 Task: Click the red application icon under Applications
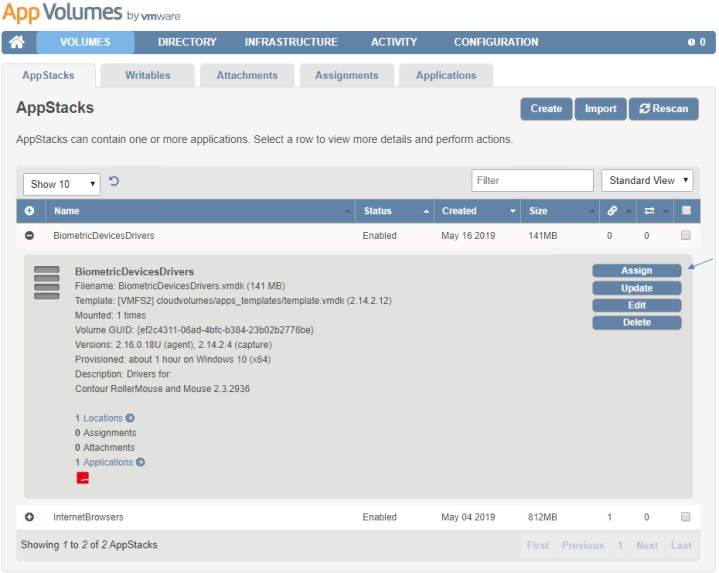(83, 478)
